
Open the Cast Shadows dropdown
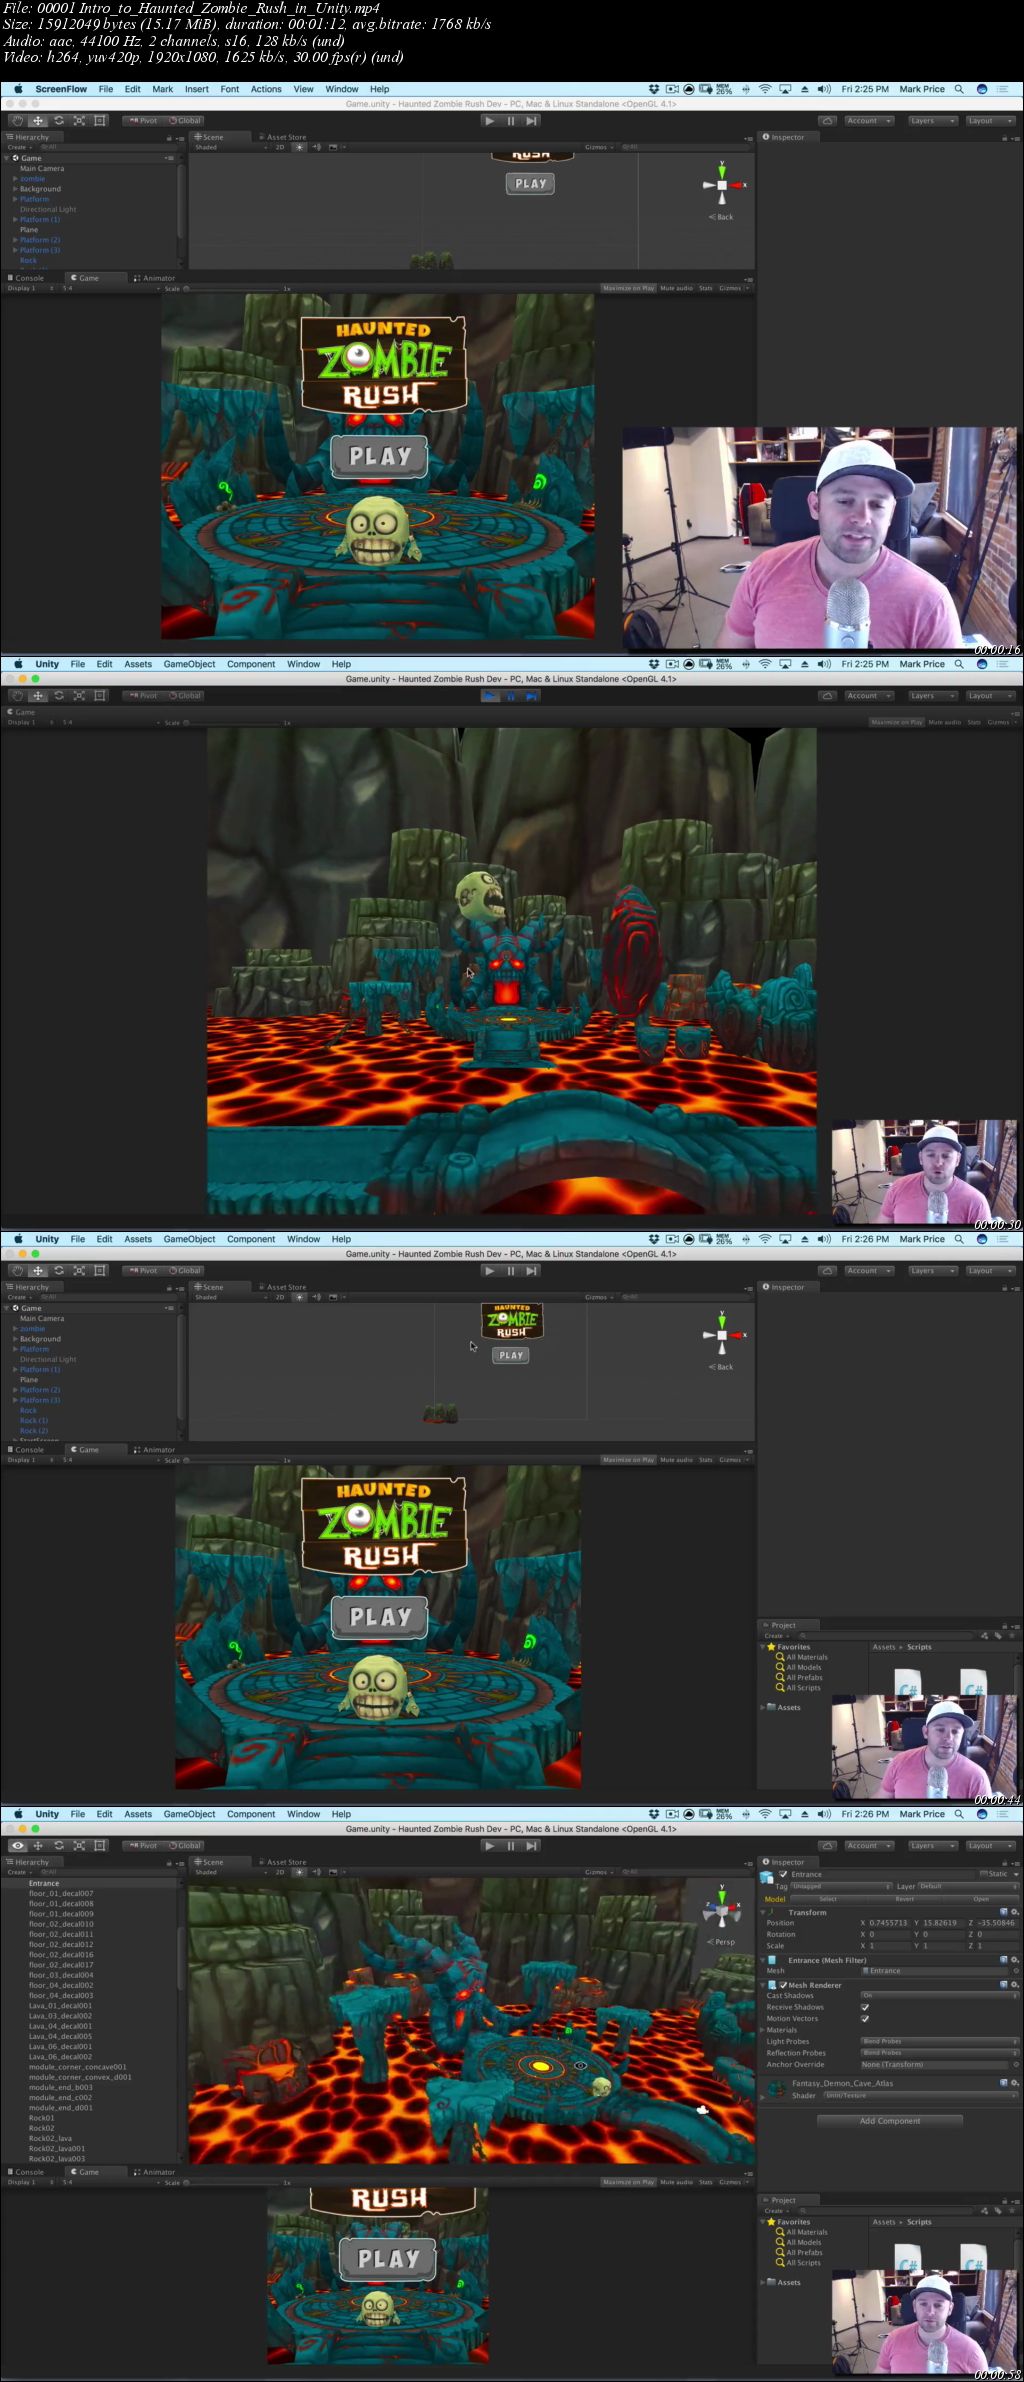(x=939, y=1996)
